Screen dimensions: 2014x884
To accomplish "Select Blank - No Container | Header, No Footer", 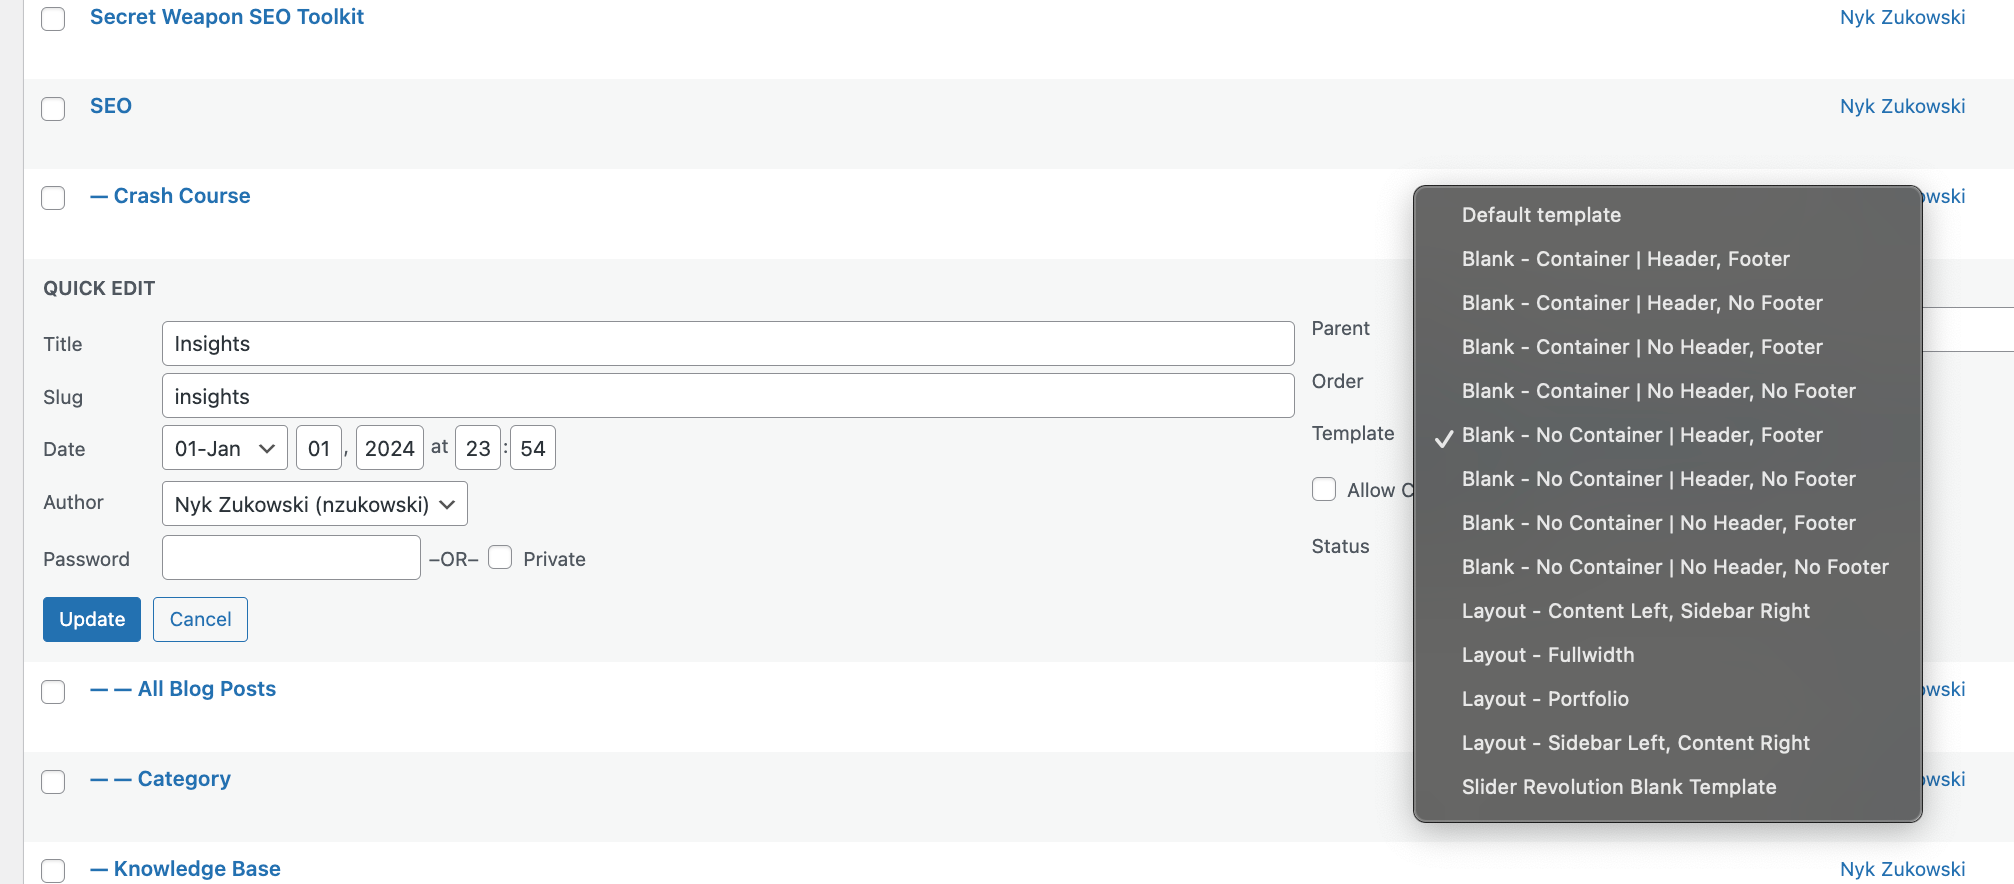I will coord(1668,479).
